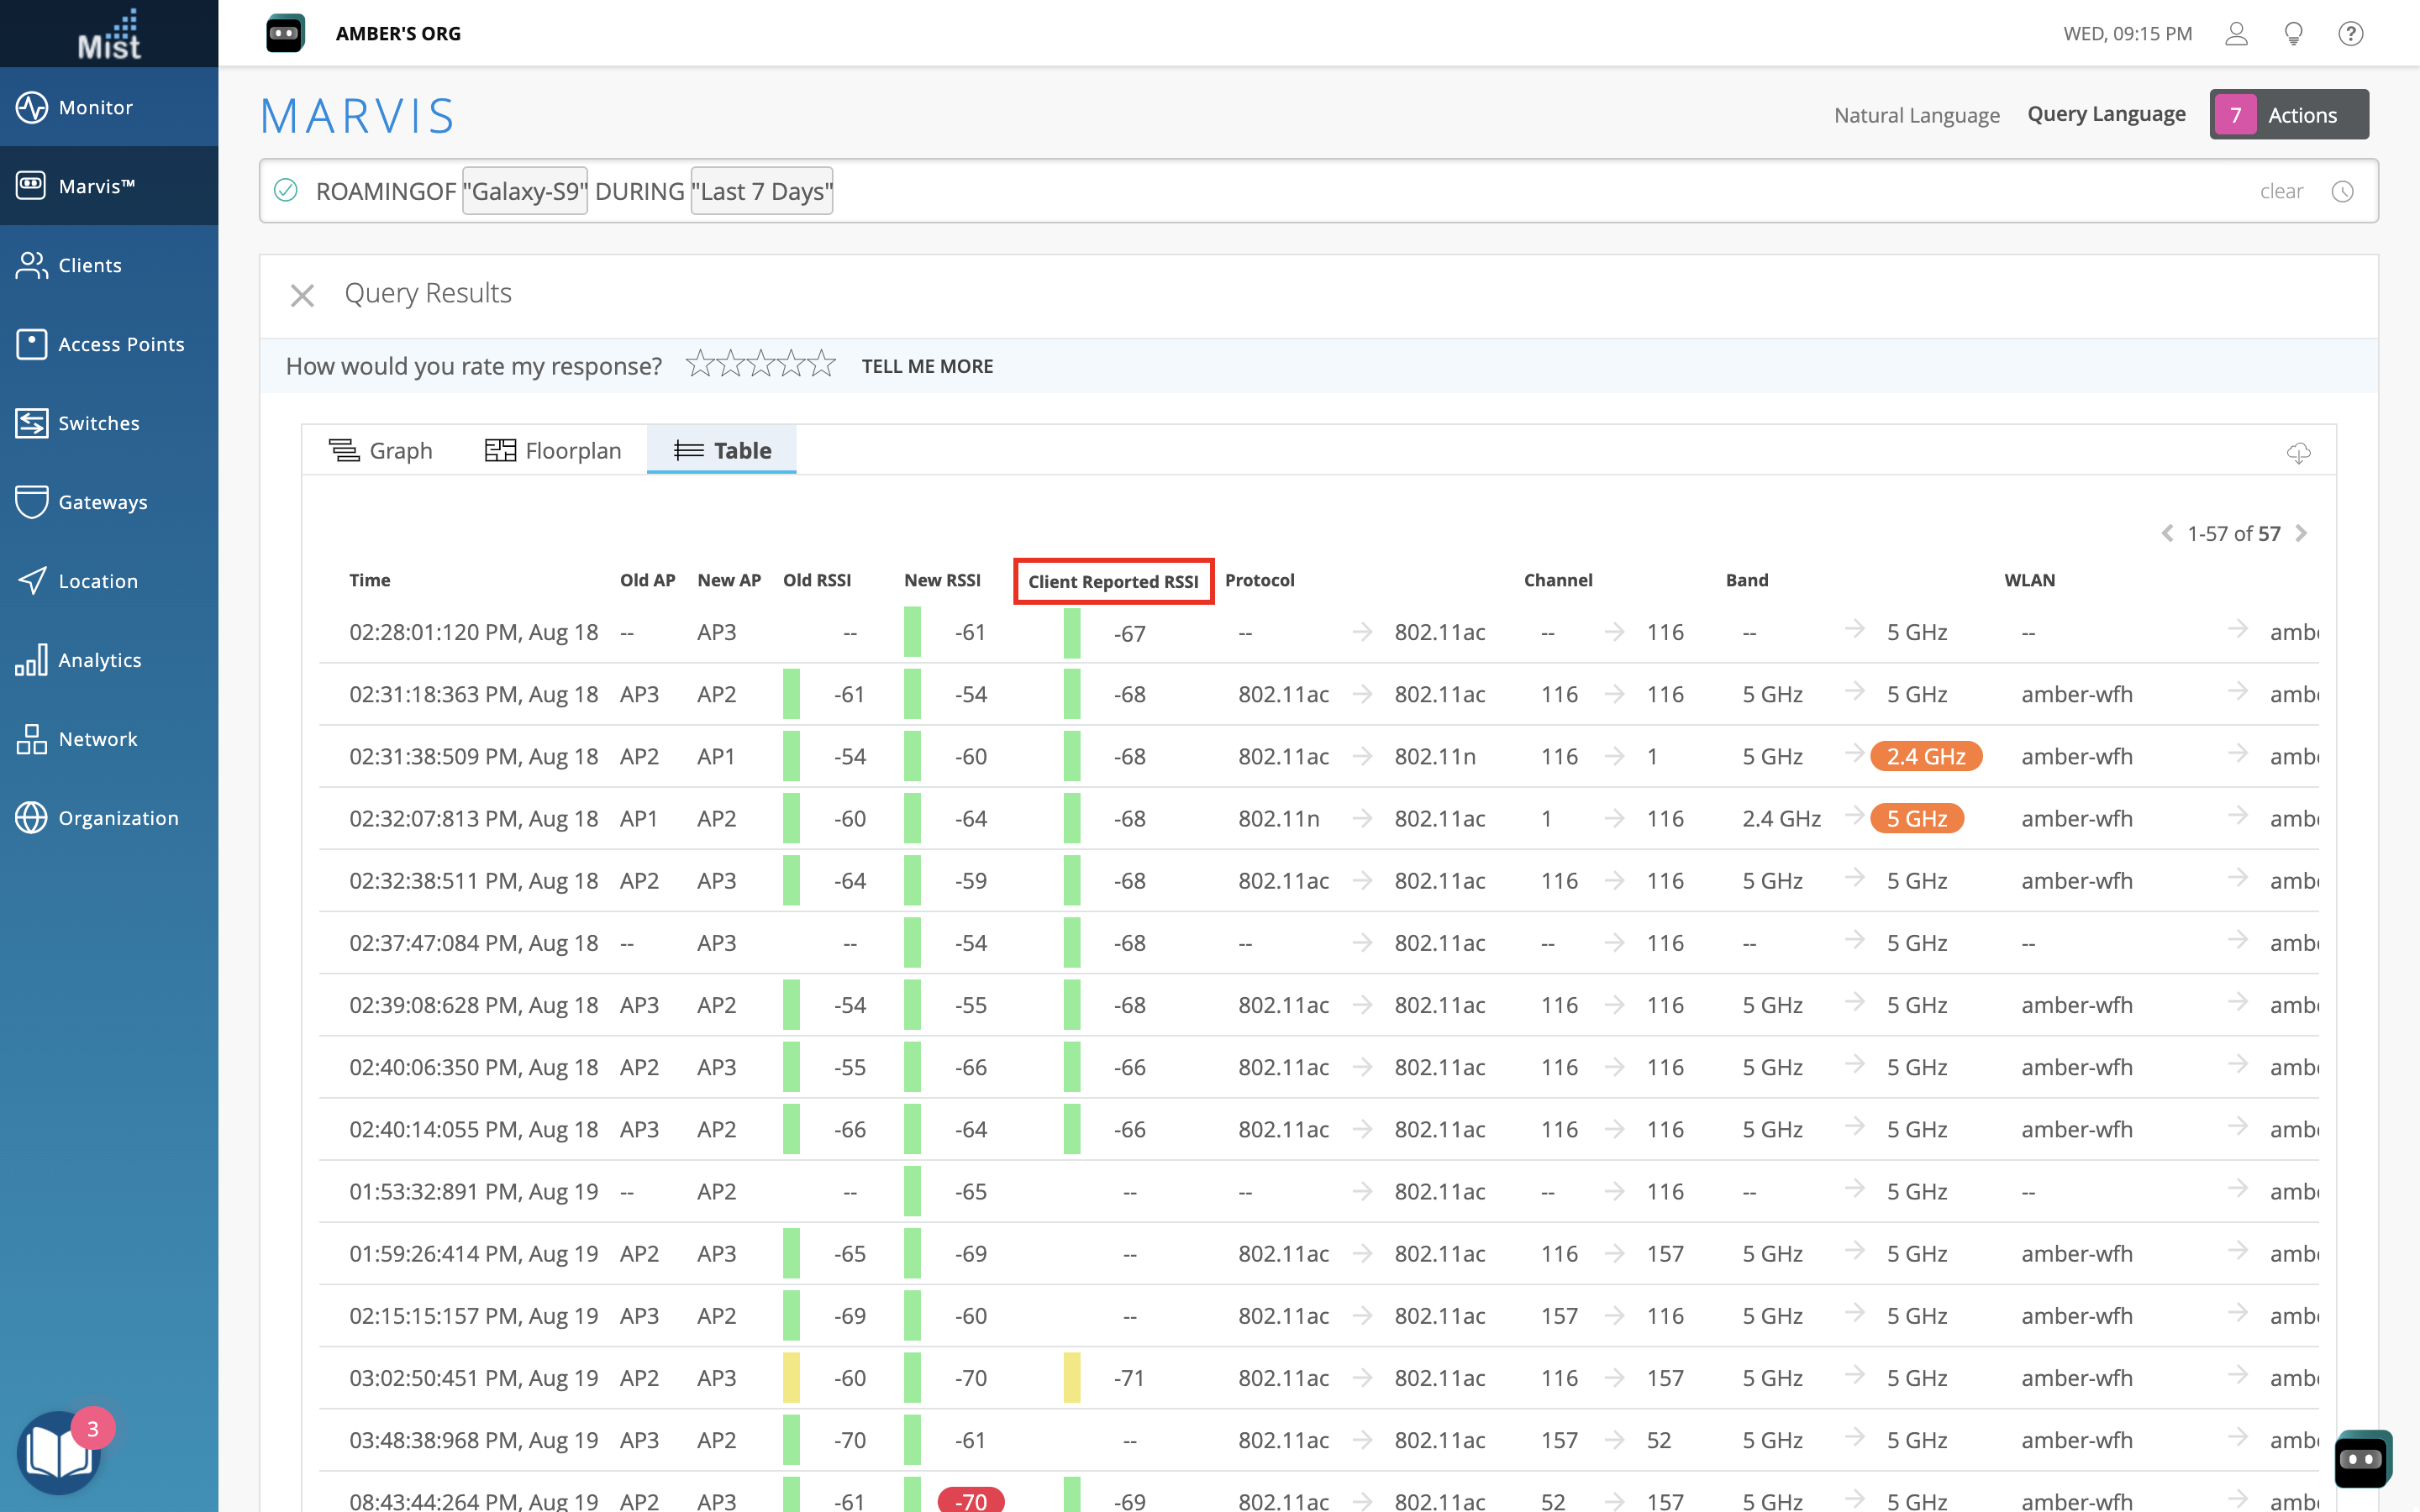Click the TELL ME MORE link
The image size is (2420, 1512).
point(927,366)
